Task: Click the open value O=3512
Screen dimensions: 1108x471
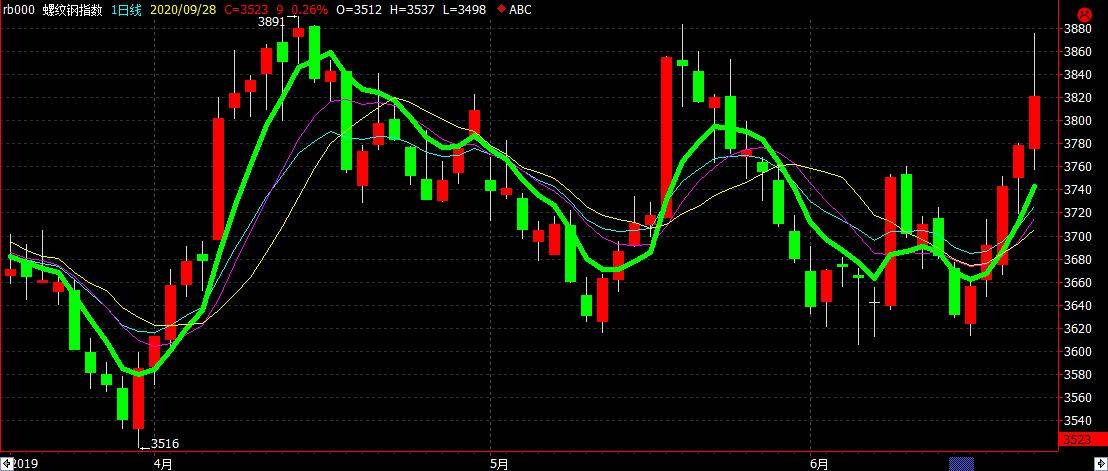Action: pos(359,9)
